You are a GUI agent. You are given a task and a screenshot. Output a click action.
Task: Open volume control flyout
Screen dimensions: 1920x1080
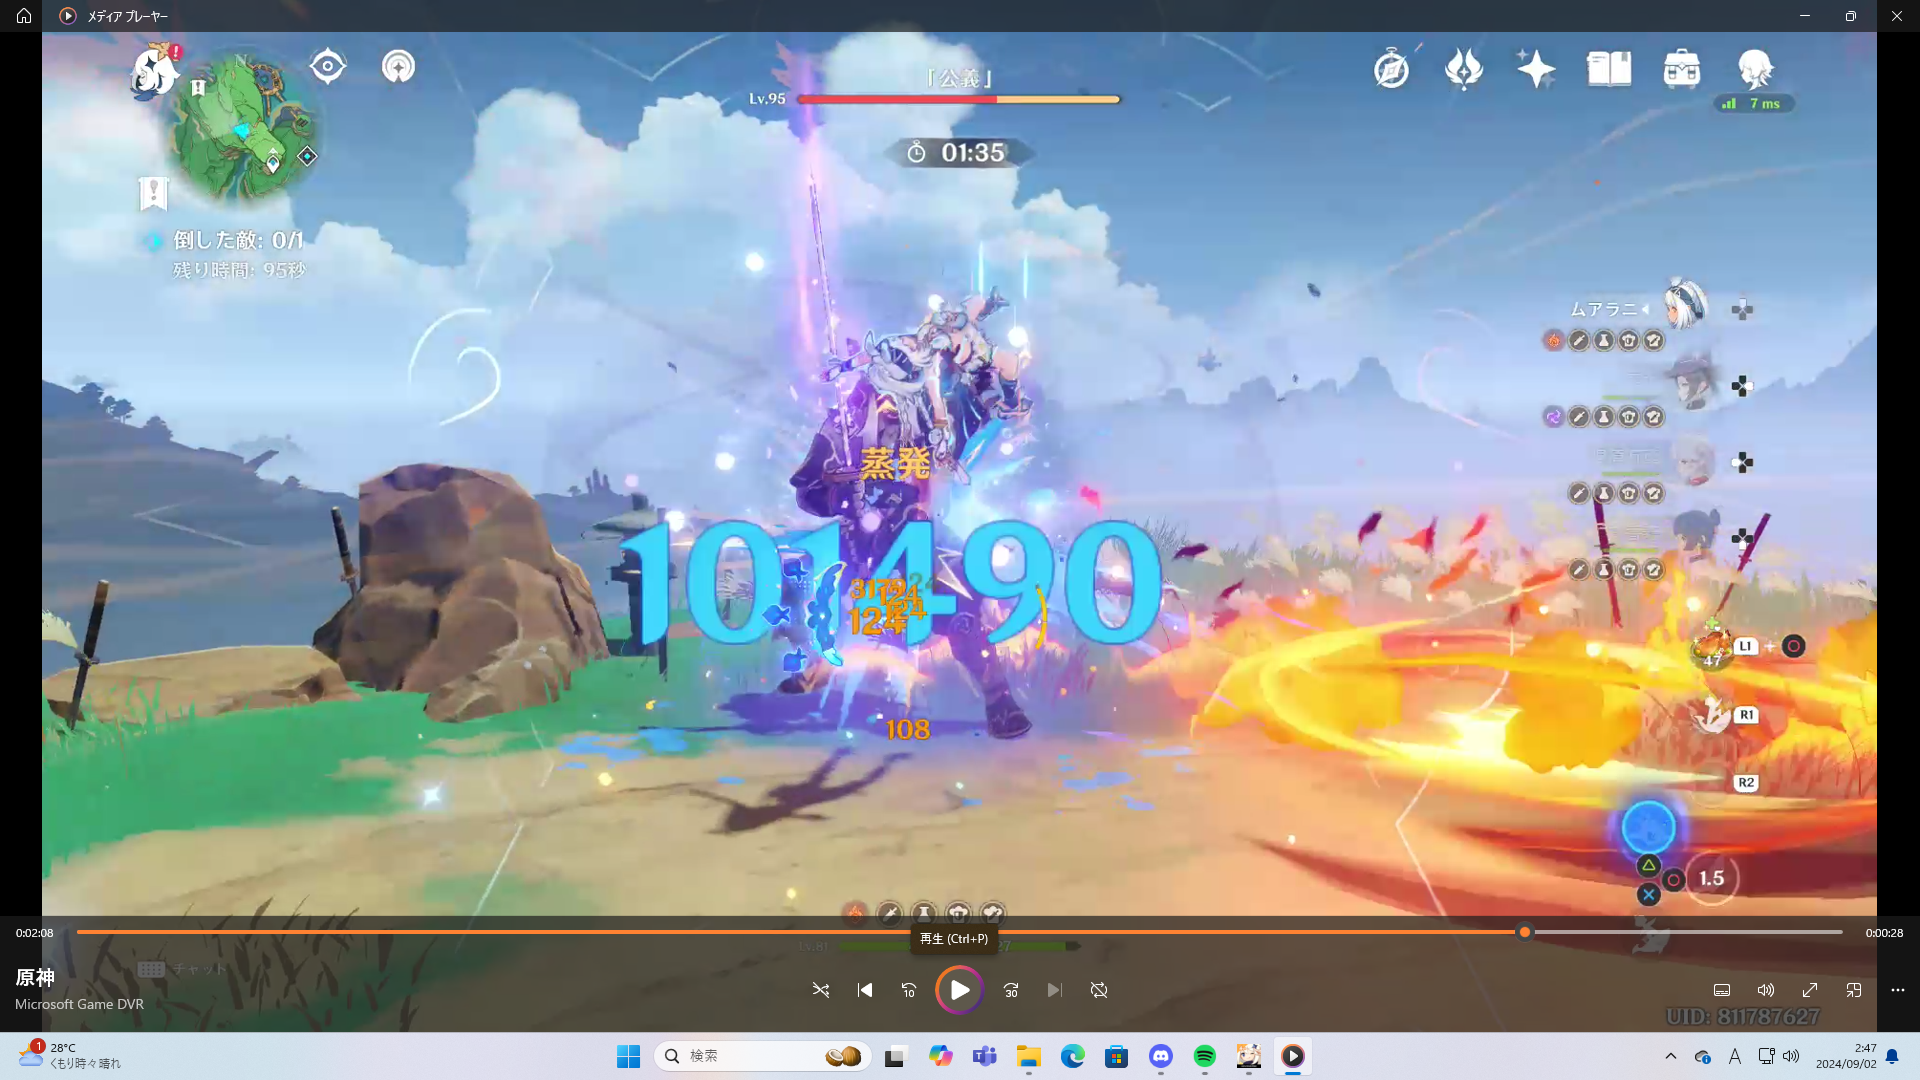click(x=1766, y=990)
